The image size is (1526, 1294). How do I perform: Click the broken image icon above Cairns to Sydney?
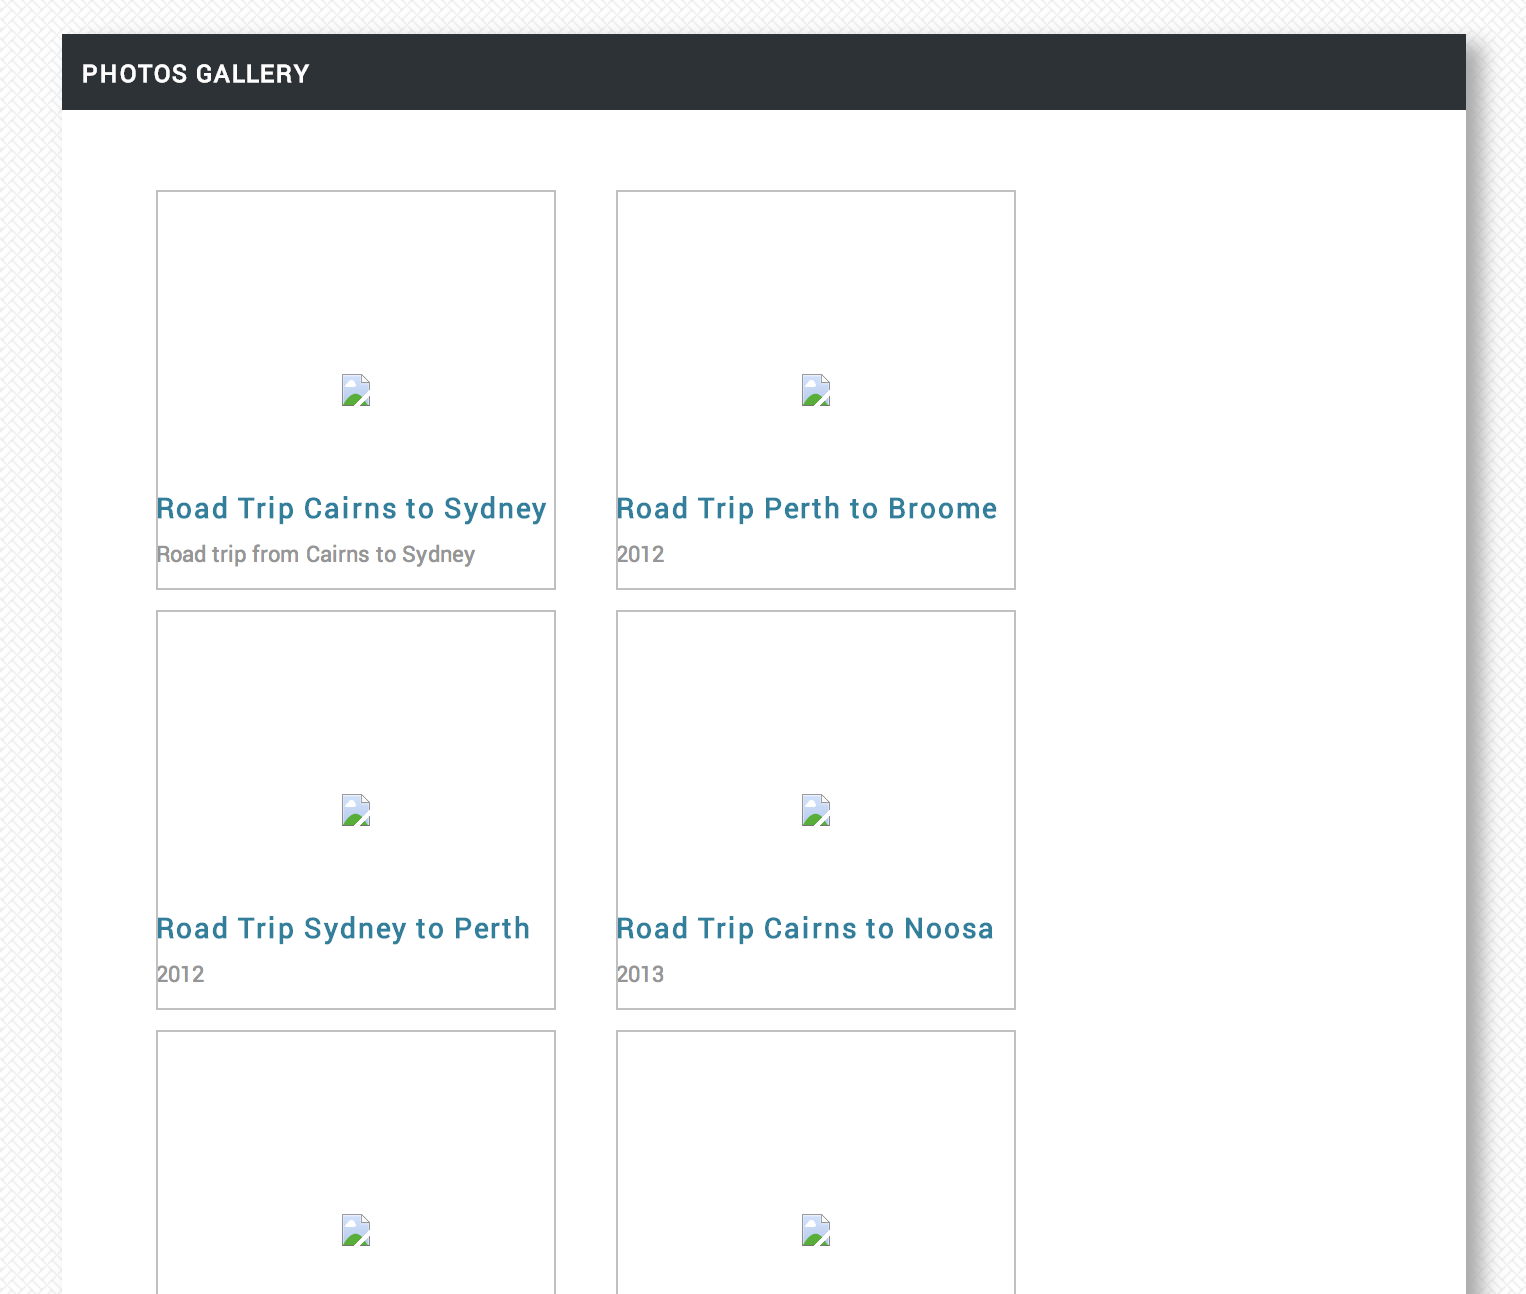(x=356, y=390)
